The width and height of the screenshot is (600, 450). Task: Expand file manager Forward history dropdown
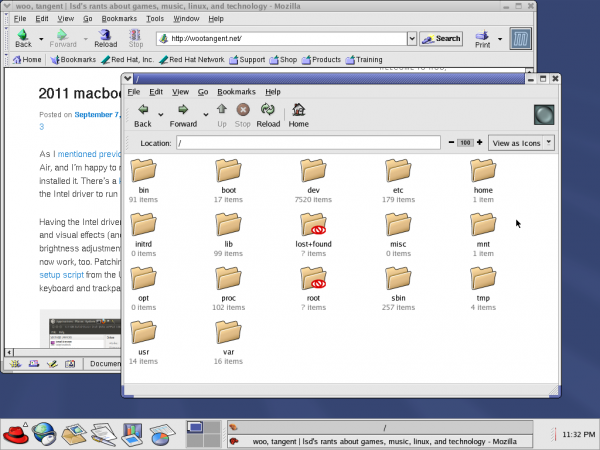(205, 114)
